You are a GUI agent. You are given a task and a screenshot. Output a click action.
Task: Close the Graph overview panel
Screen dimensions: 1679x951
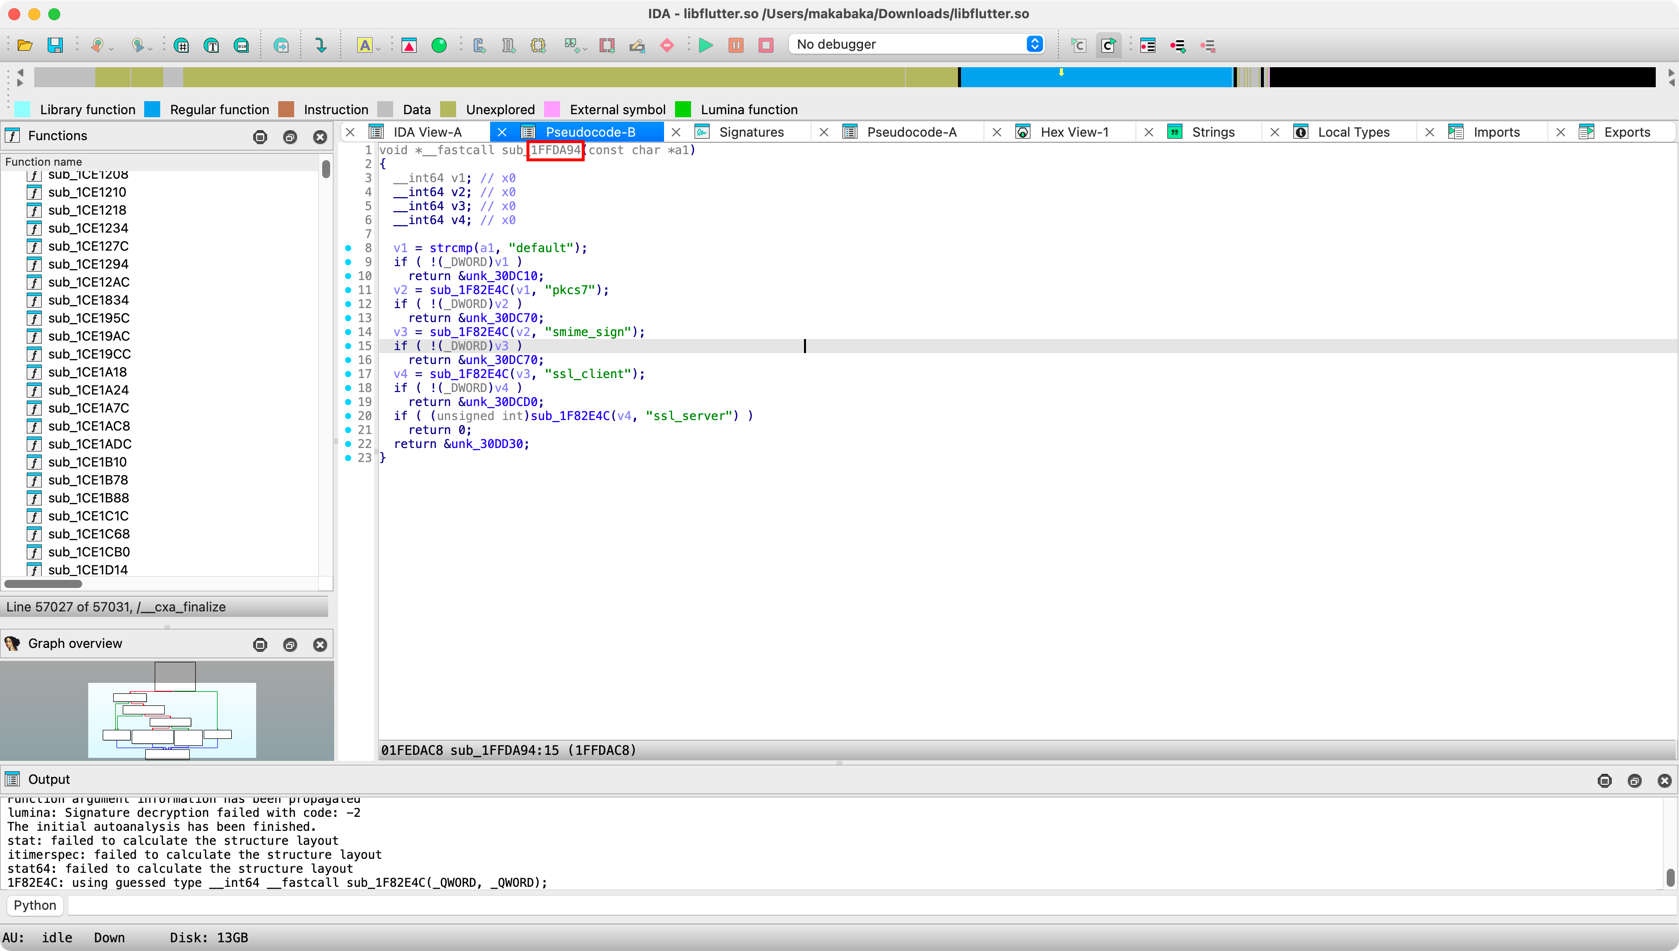click(x=320, y=645)
